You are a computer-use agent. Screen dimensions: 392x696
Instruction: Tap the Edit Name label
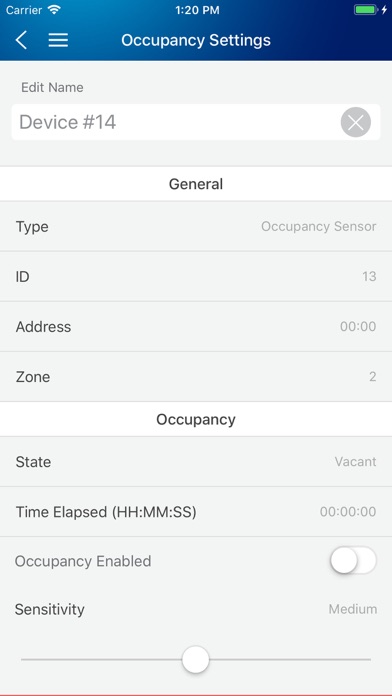(52, 87)
